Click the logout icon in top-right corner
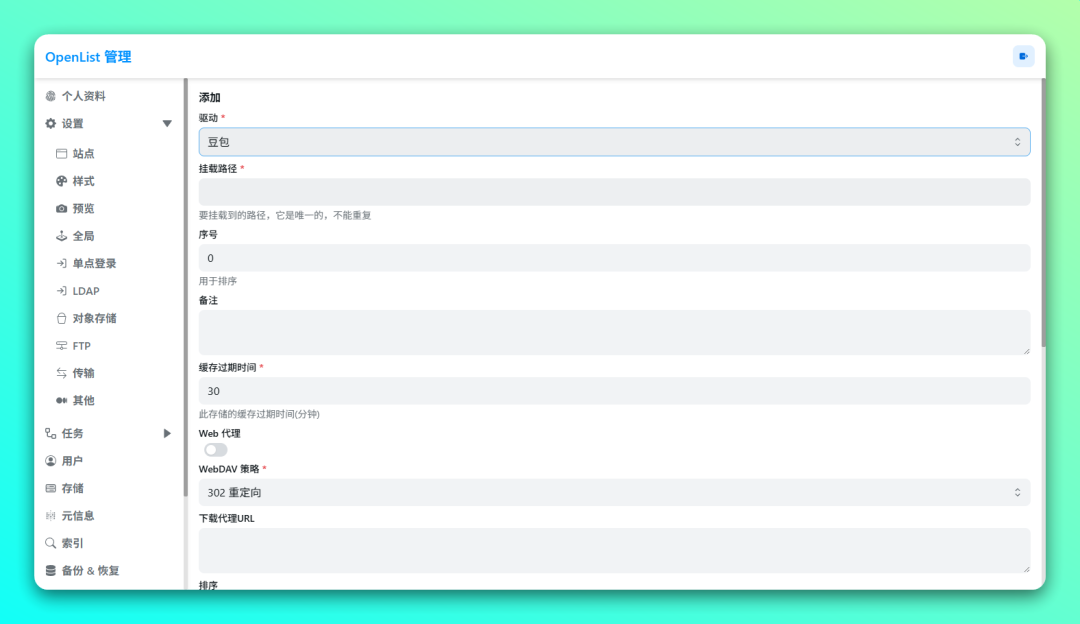The image size is (1080, 624). point(1023,57)
